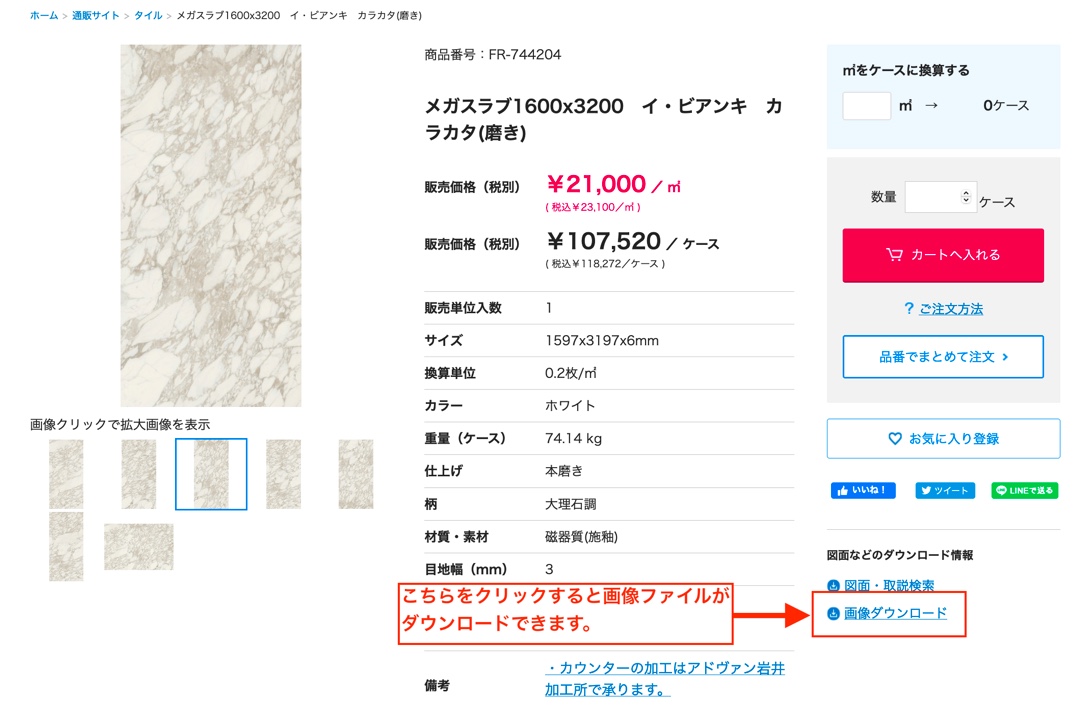Click the 画像ダウンロード download icon
Image resolution: width=1080 pixels, height=712 pixels.
834,614
